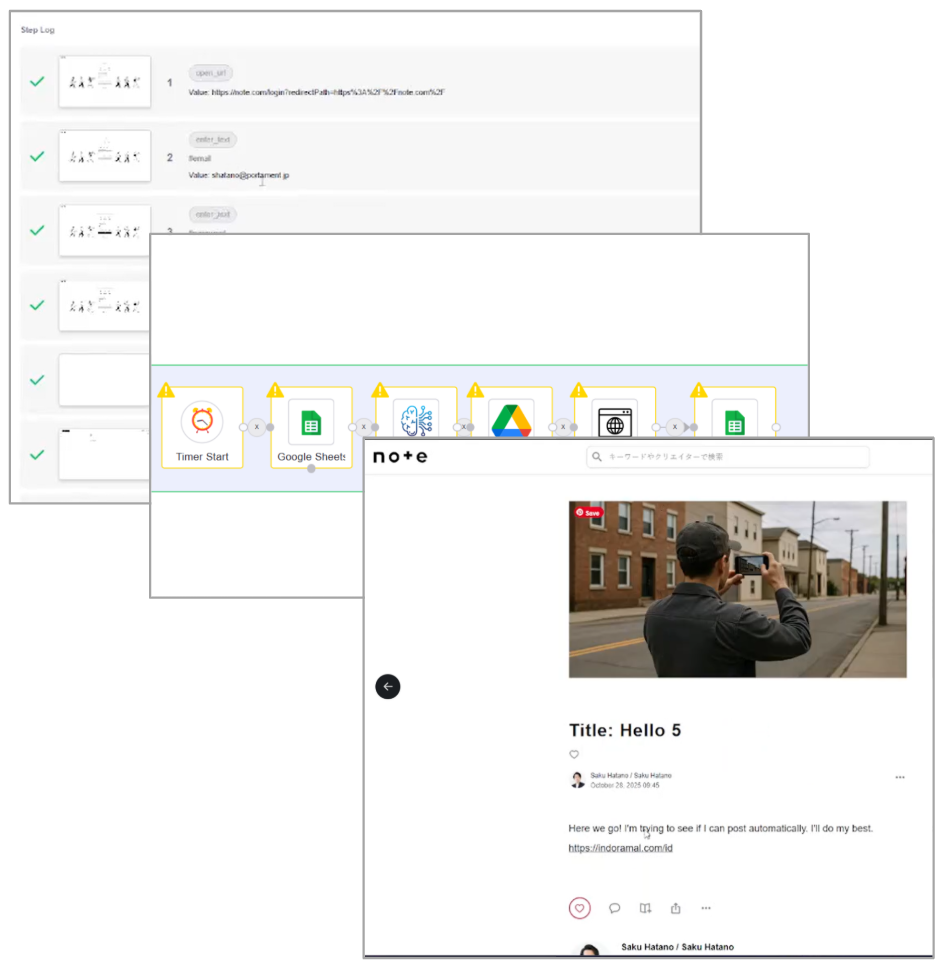Click the shatano email value in step 2
The width and height of the screenshot is (940, 964).
click(x=250, y=175)
